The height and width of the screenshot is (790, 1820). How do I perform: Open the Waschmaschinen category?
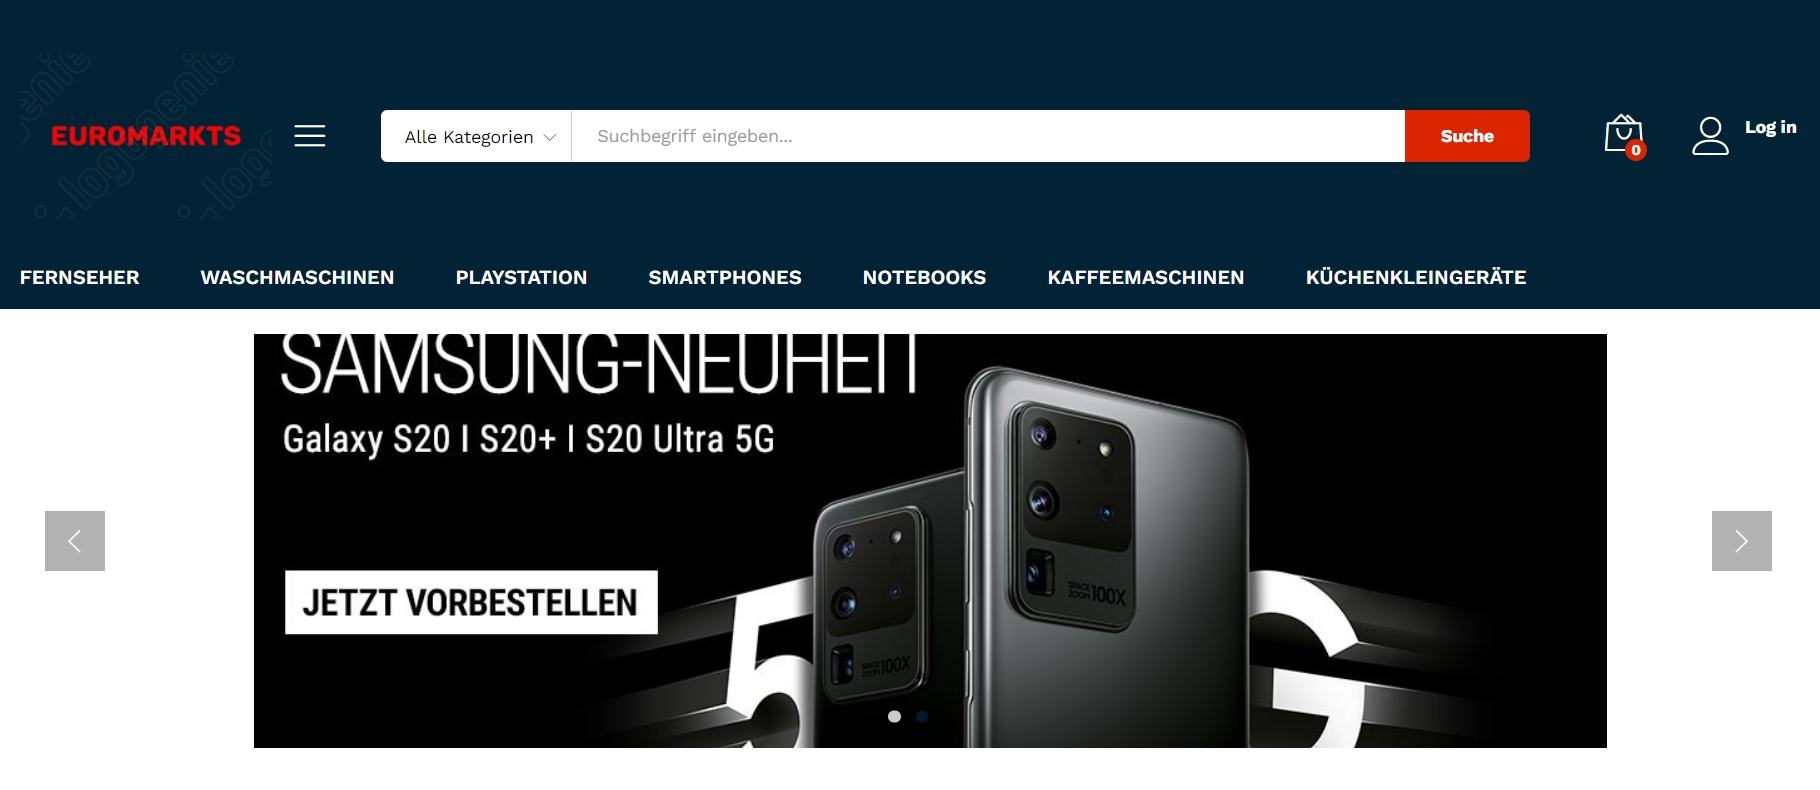[297, 277]
